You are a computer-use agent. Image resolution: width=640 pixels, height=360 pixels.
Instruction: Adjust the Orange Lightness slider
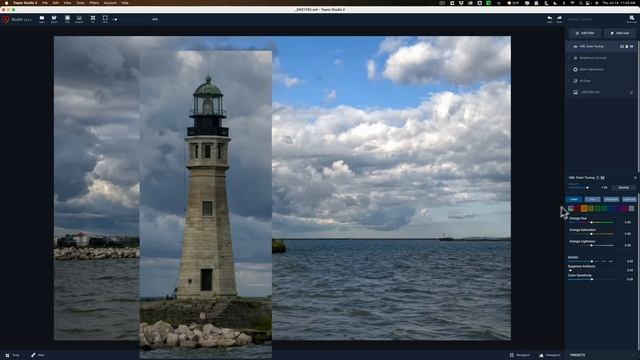coord(591,245)
